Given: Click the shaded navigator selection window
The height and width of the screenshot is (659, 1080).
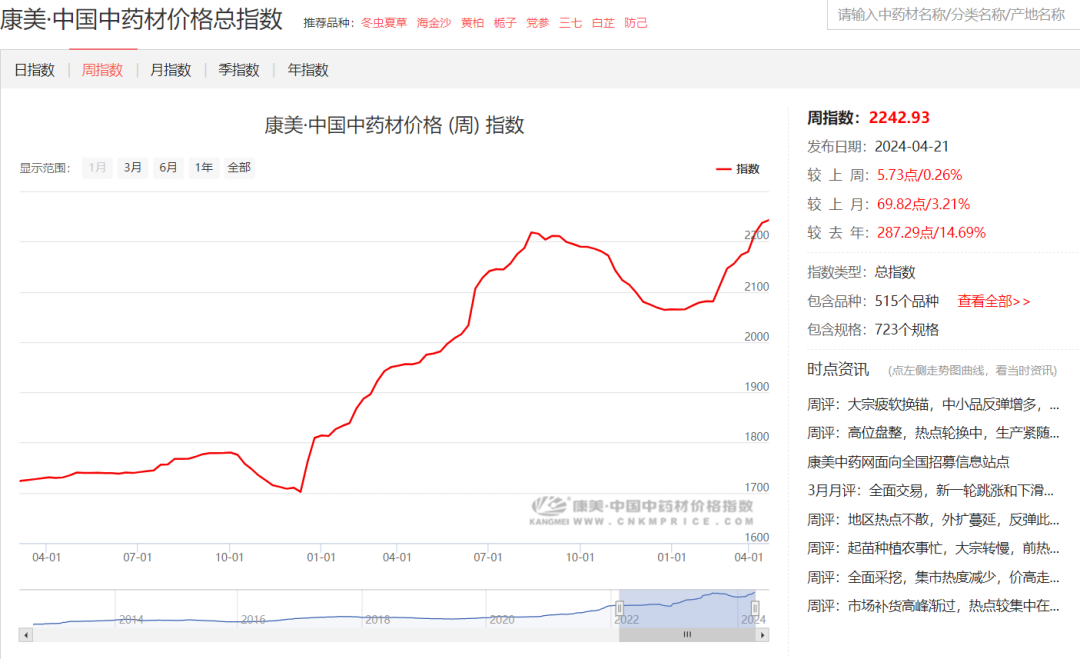Looking at the screenshot, I should (x=687, y=609).
